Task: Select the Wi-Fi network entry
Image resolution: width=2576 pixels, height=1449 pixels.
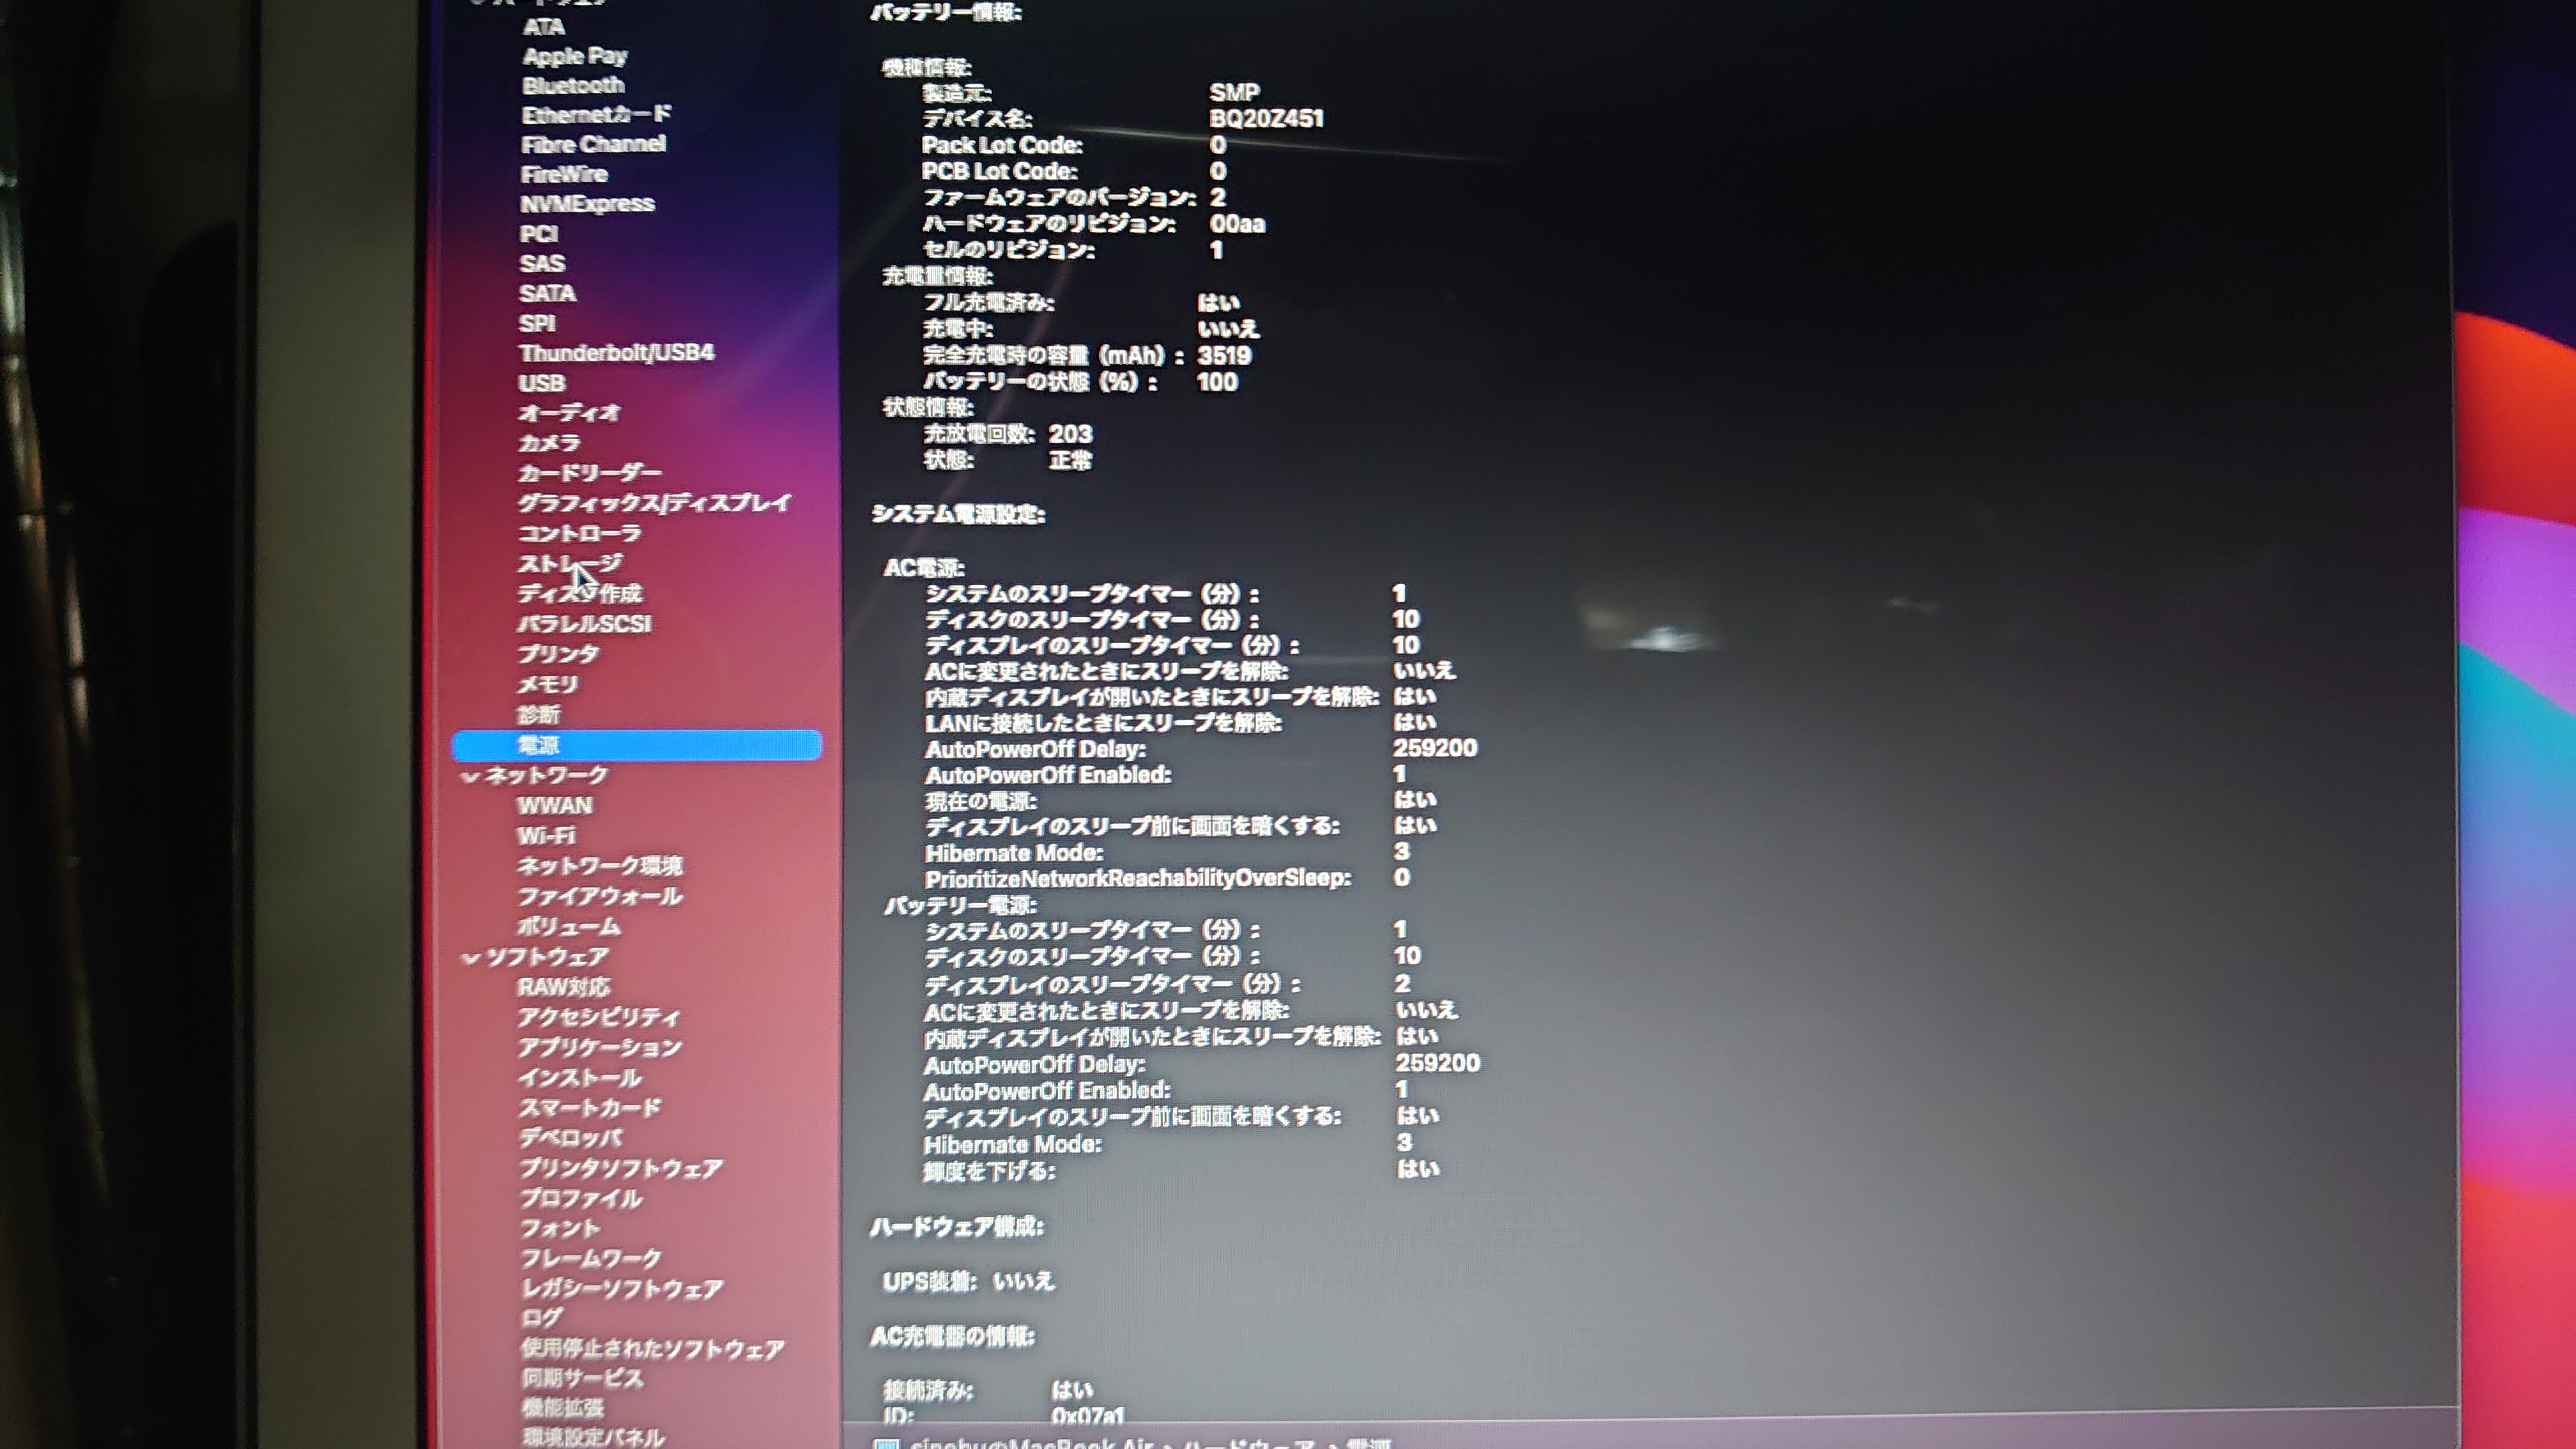Action: click(546, 835)
